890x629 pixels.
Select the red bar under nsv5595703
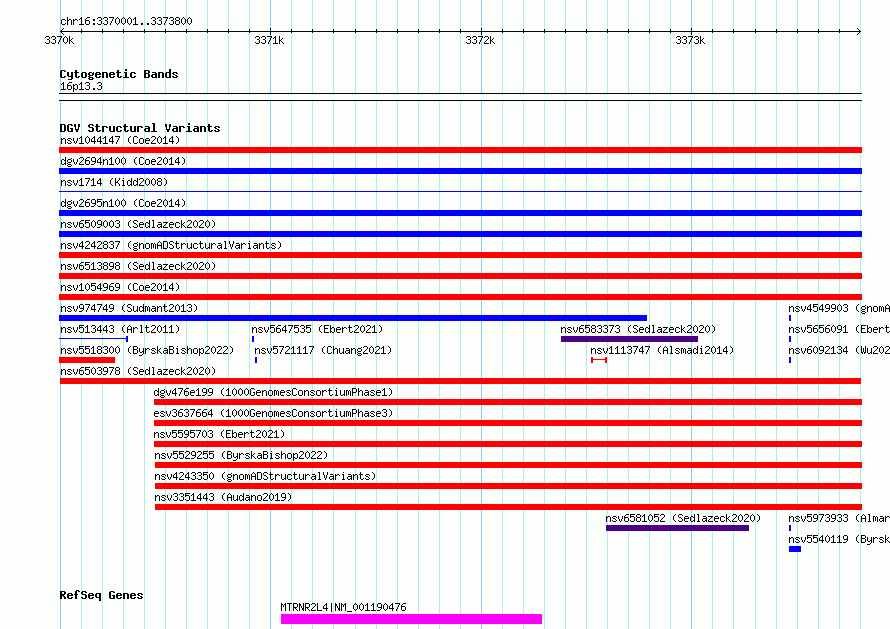pos(508,444)
